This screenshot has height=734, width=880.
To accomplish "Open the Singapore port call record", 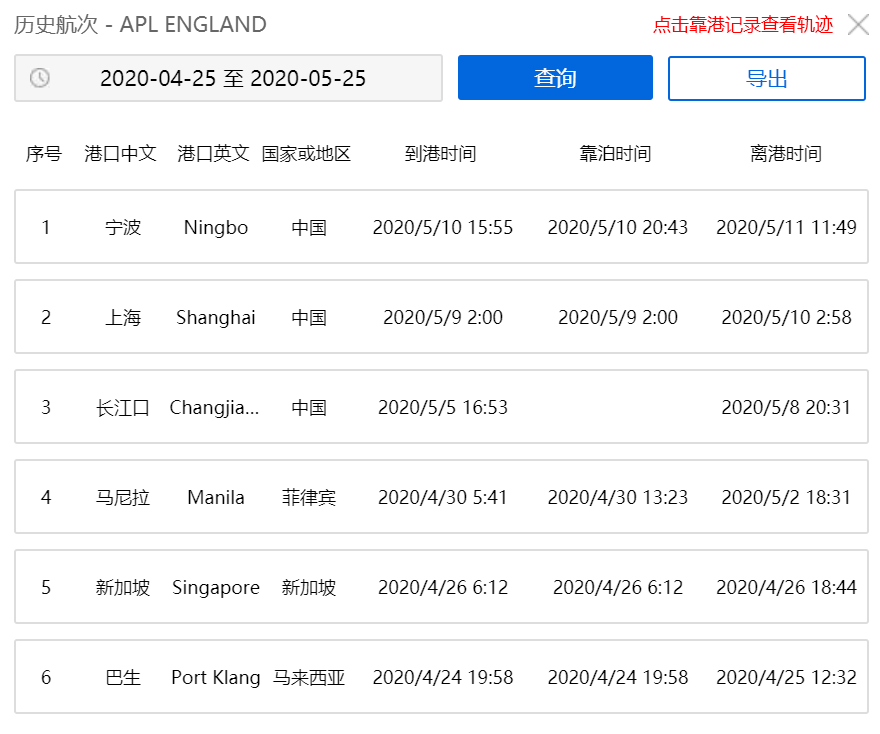I will 441,586.
